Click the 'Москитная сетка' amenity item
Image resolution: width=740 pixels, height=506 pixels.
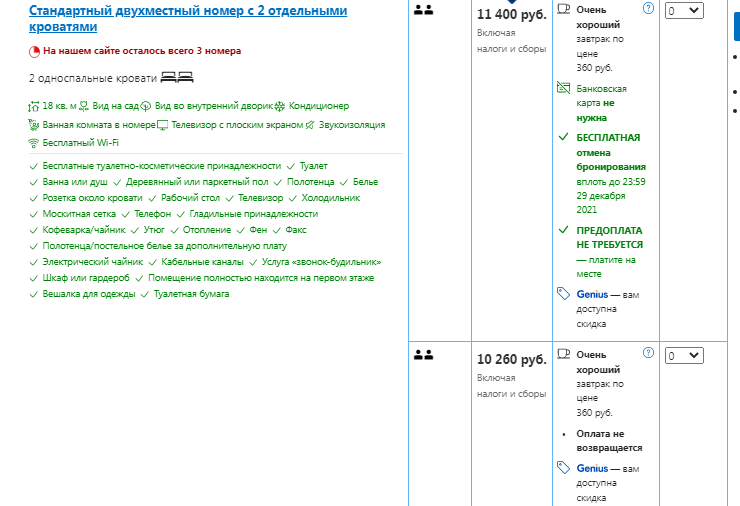79,214
